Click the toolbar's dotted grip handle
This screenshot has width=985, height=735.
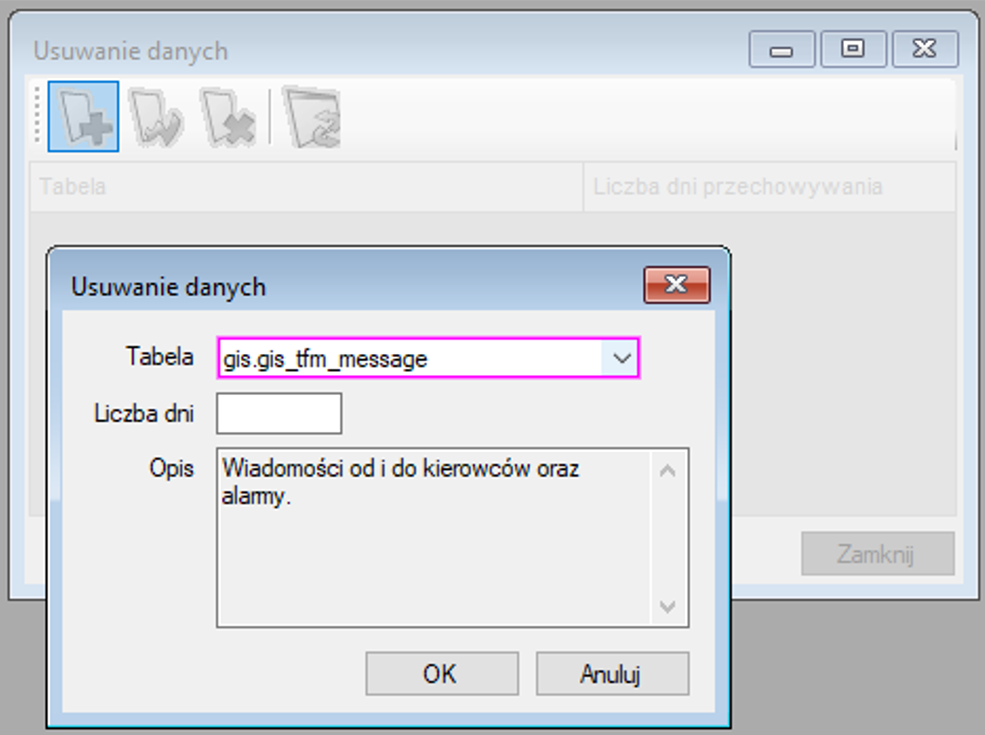pos(38,115)
